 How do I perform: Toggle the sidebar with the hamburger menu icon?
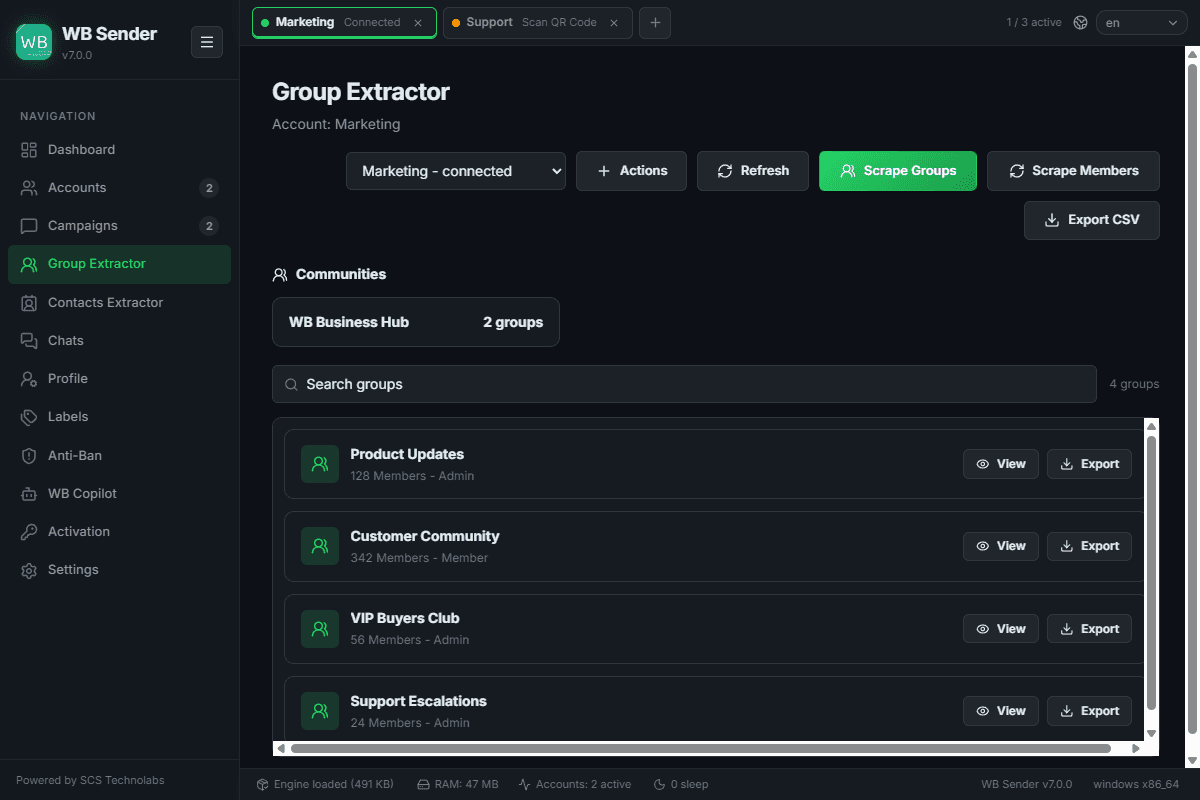point(207,42)
